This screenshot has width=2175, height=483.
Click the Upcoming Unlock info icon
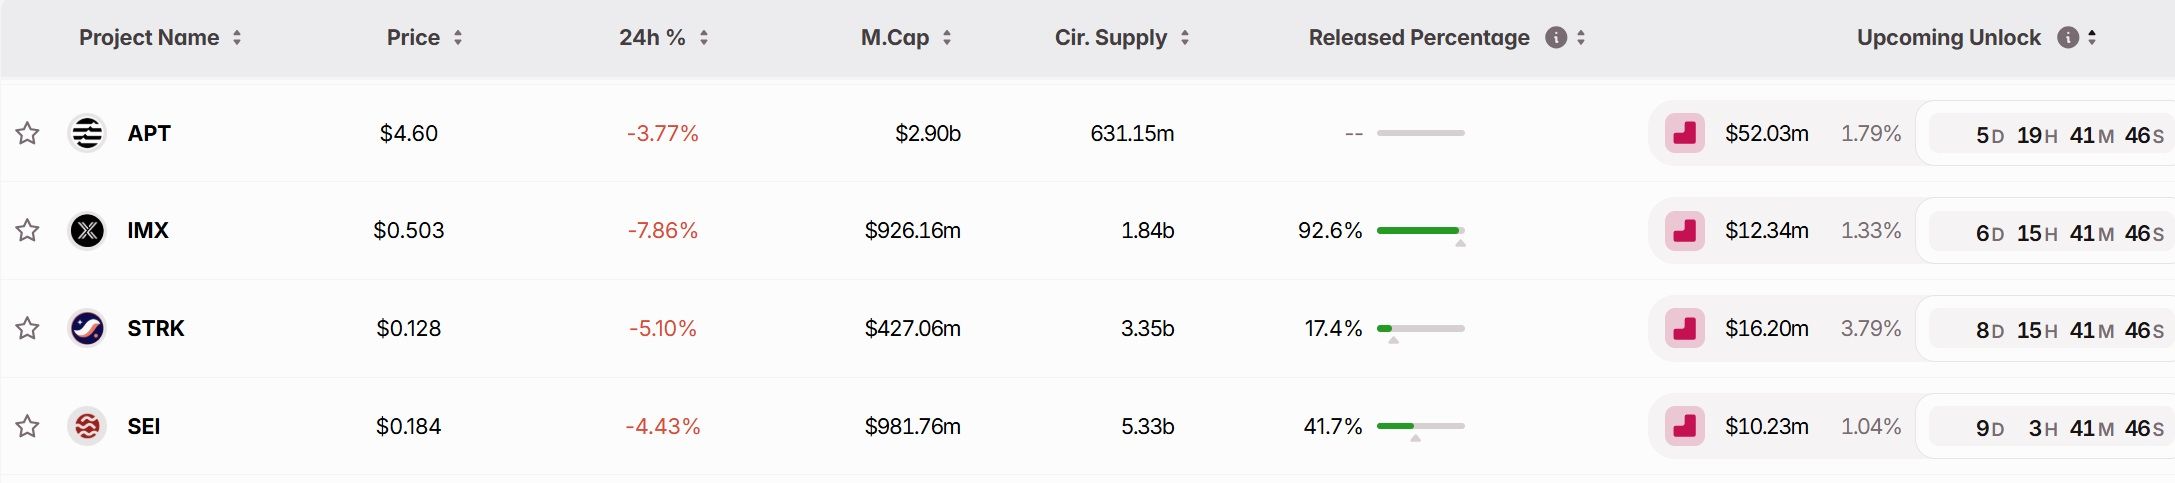2068,38
